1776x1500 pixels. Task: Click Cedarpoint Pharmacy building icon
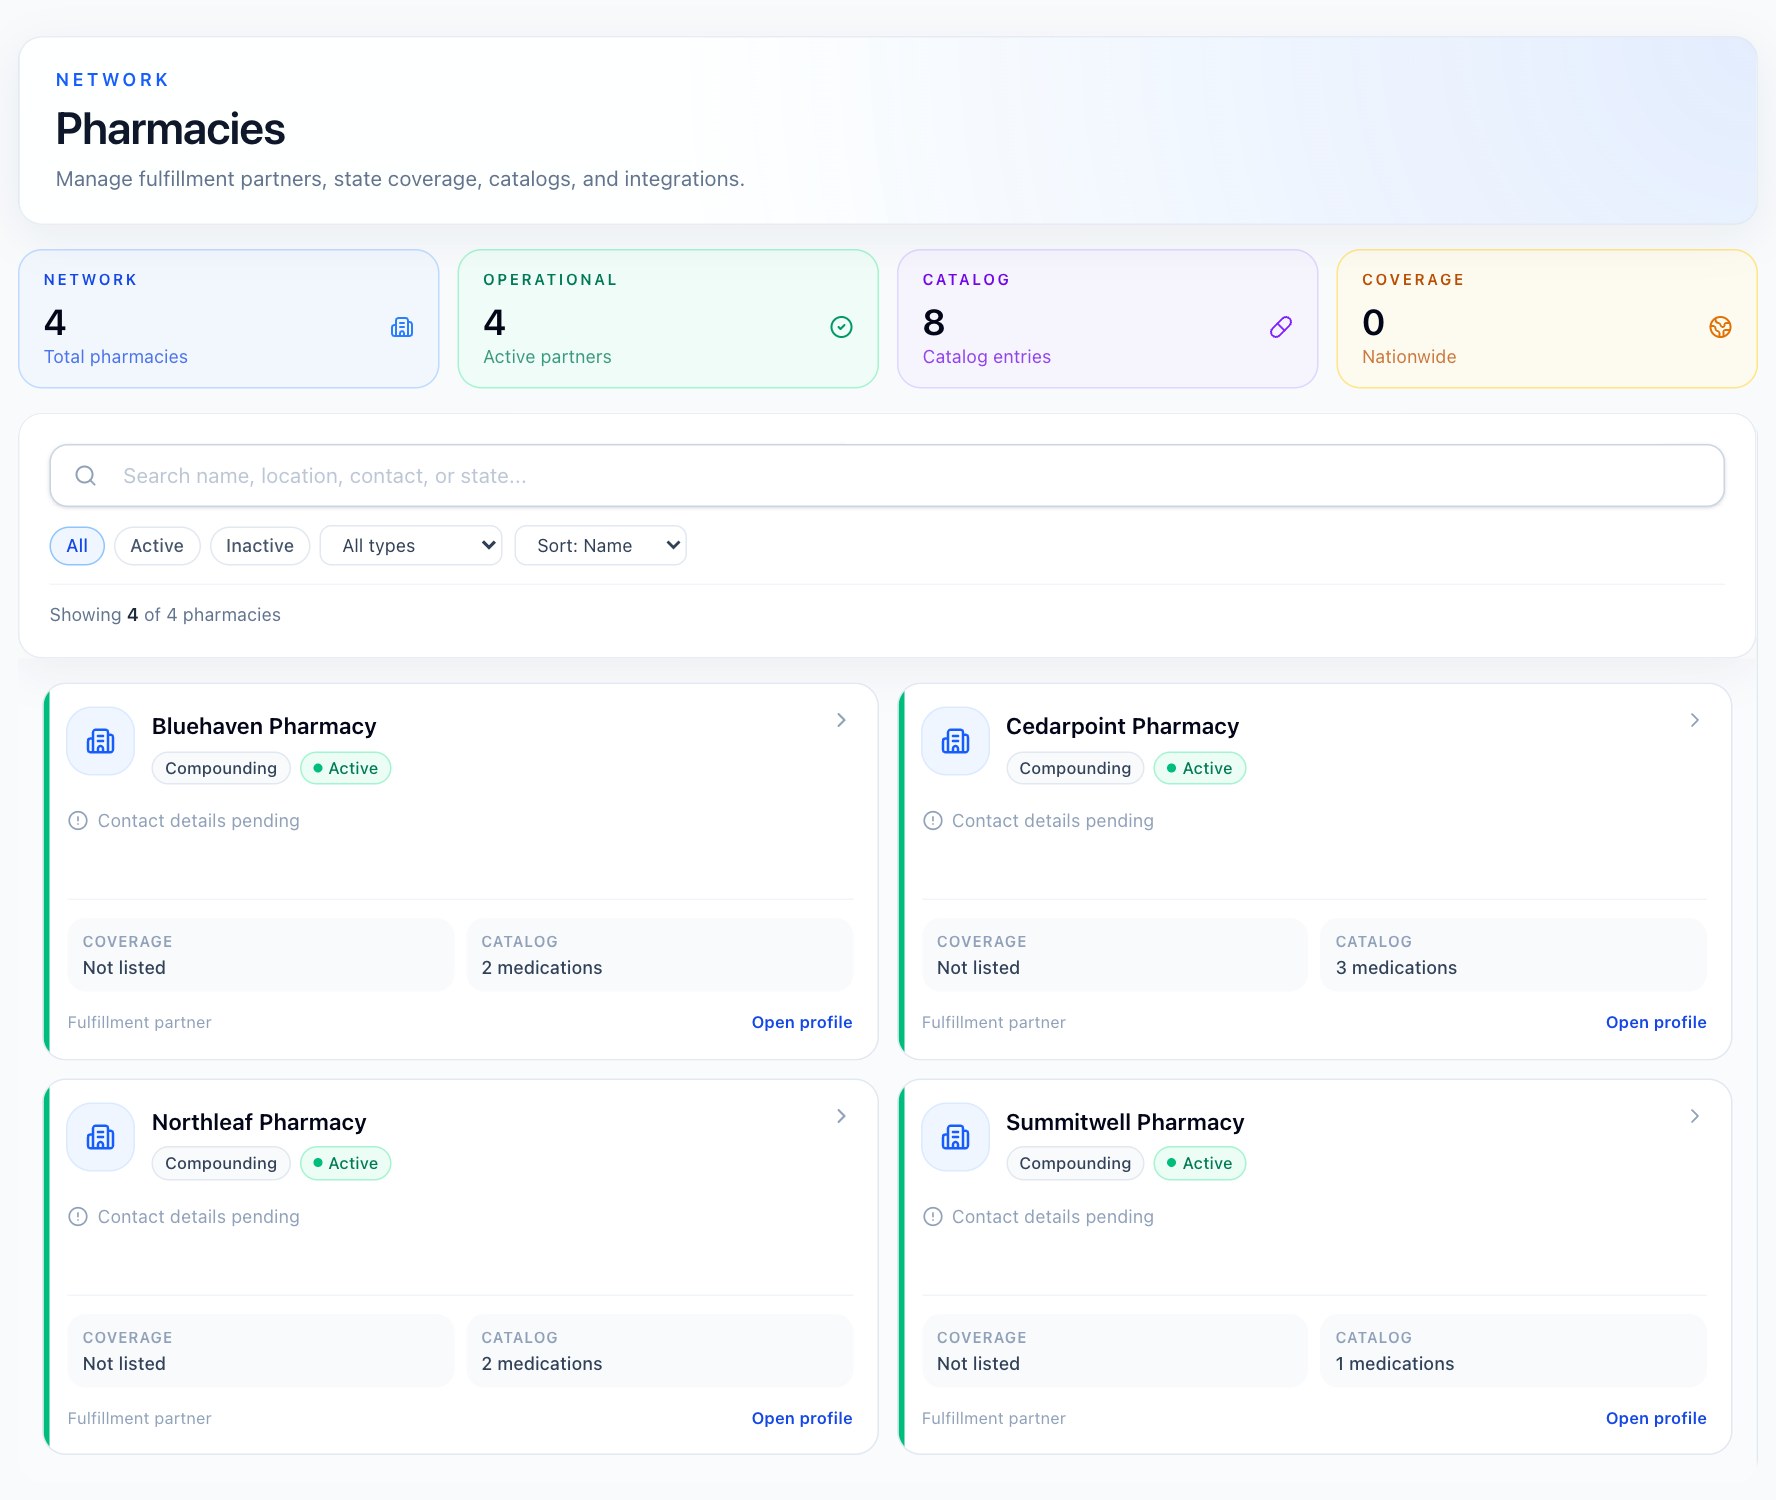955,741
